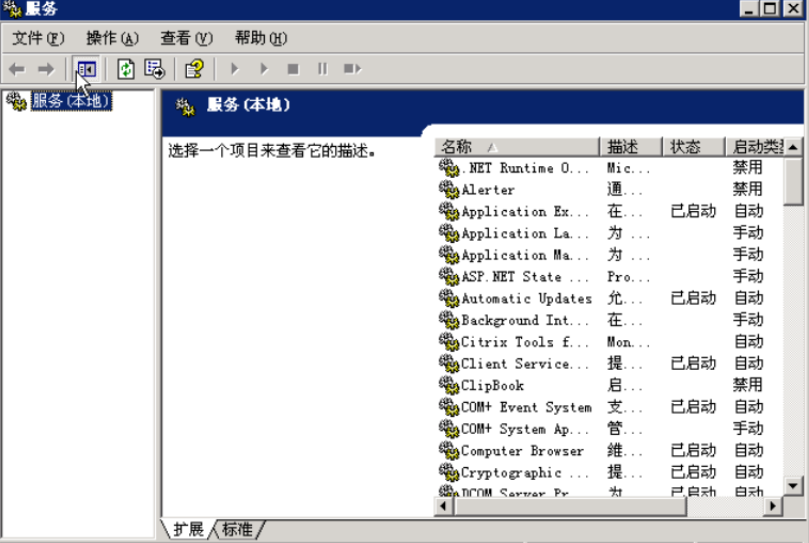Image resolution: width=809 pixels, height=543 pixels.
Task: Click the gear icon of Automatic Updates
Action: [449, 298]
